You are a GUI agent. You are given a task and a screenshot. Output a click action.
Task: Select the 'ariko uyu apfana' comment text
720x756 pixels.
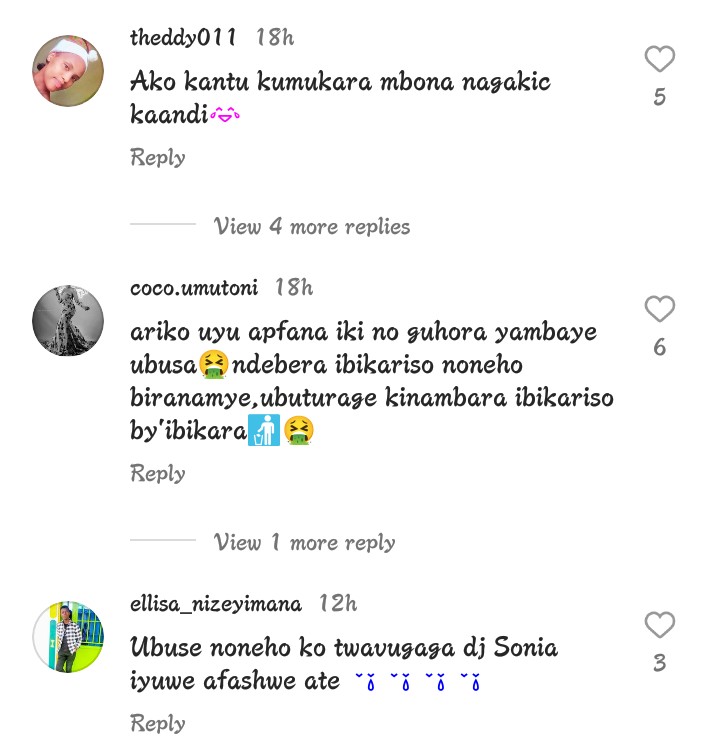point(372,381)
